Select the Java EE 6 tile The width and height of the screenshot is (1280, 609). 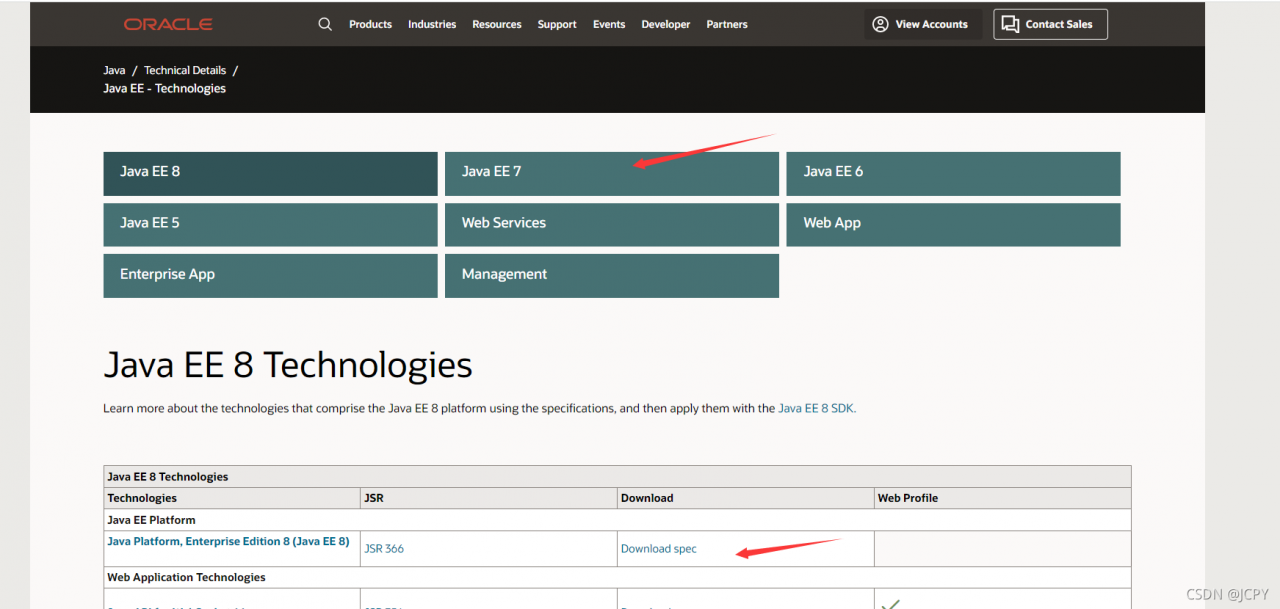tap(953, 173)
